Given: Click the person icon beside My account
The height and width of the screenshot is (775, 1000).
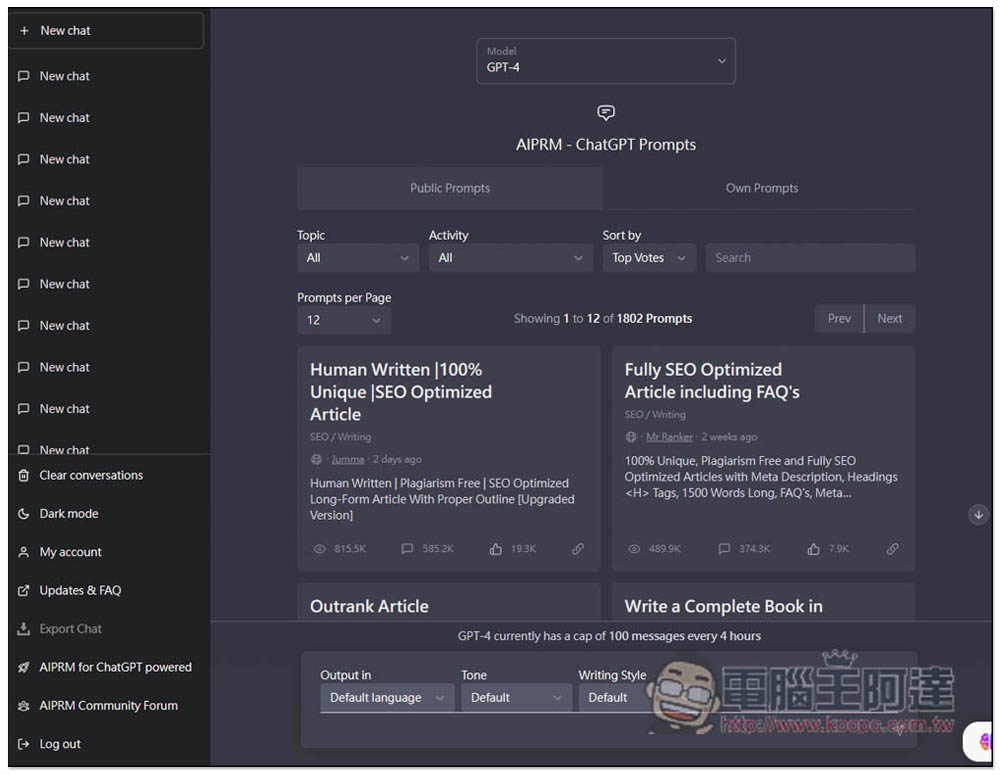Looking at the screenshot, I should pyautogui.click(x=24, y=552).
